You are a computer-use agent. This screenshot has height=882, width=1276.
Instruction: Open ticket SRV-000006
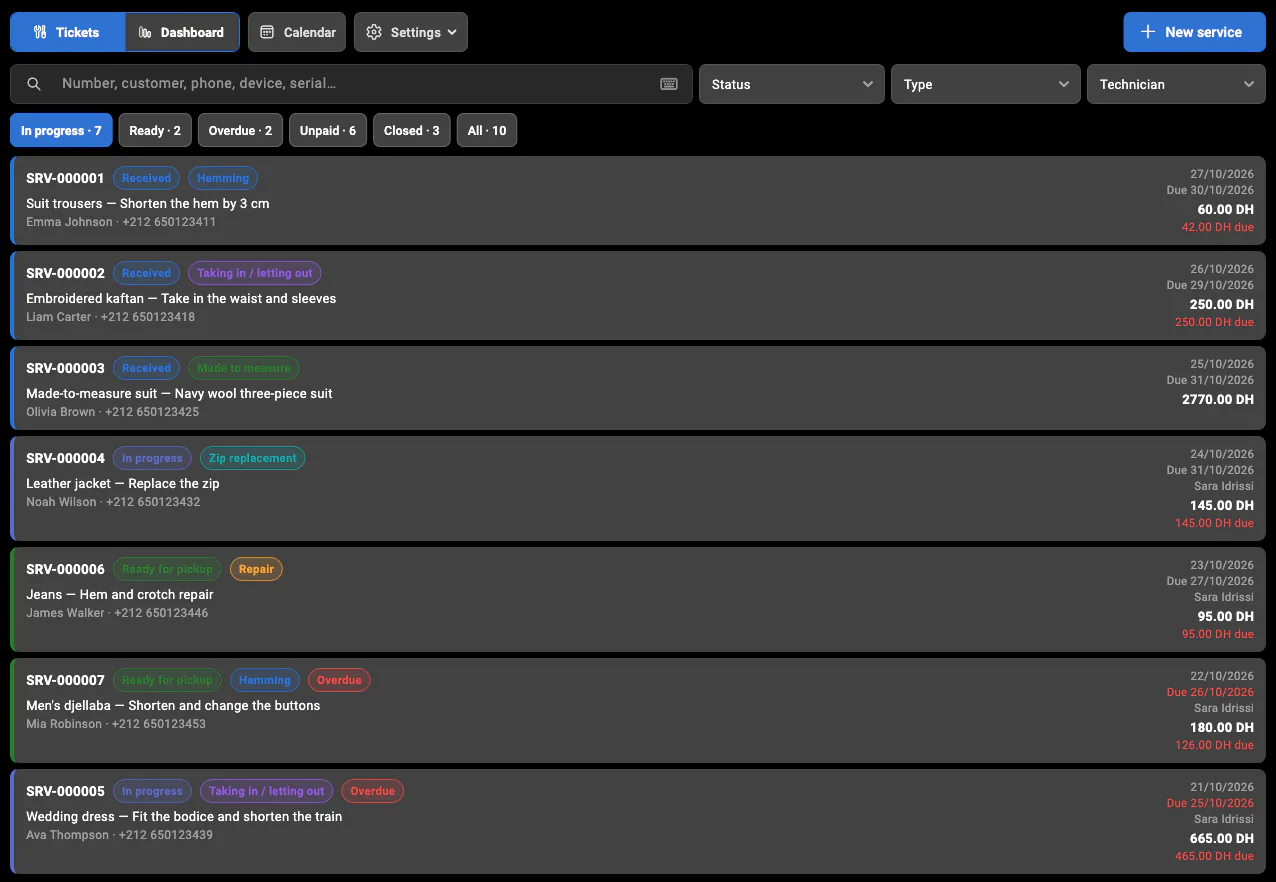(x=638, y=599)
